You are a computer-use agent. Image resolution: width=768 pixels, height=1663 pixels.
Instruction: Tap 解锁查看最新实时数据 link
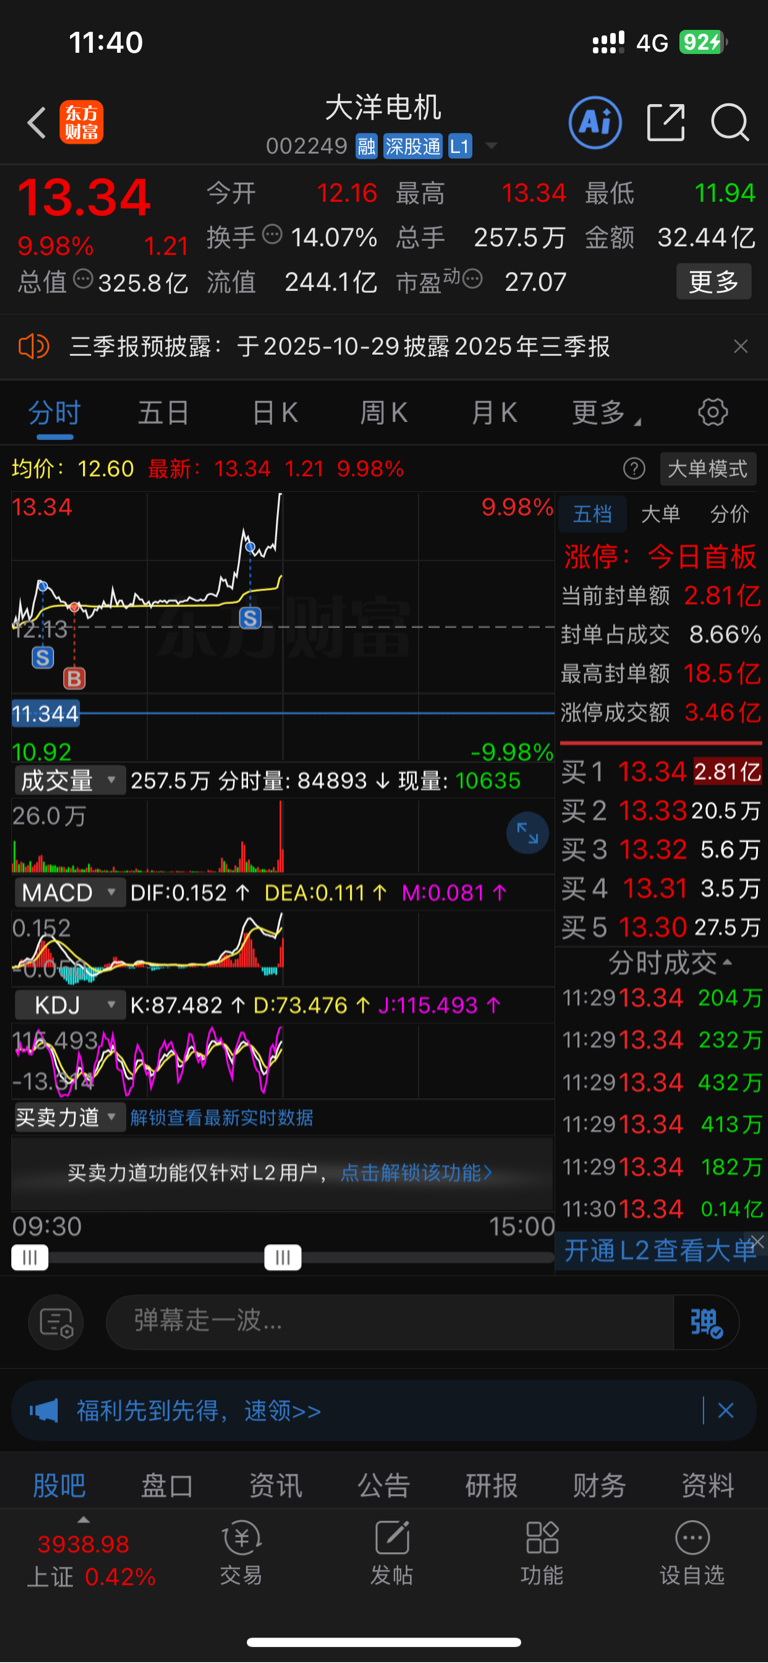coord(222,1117)
